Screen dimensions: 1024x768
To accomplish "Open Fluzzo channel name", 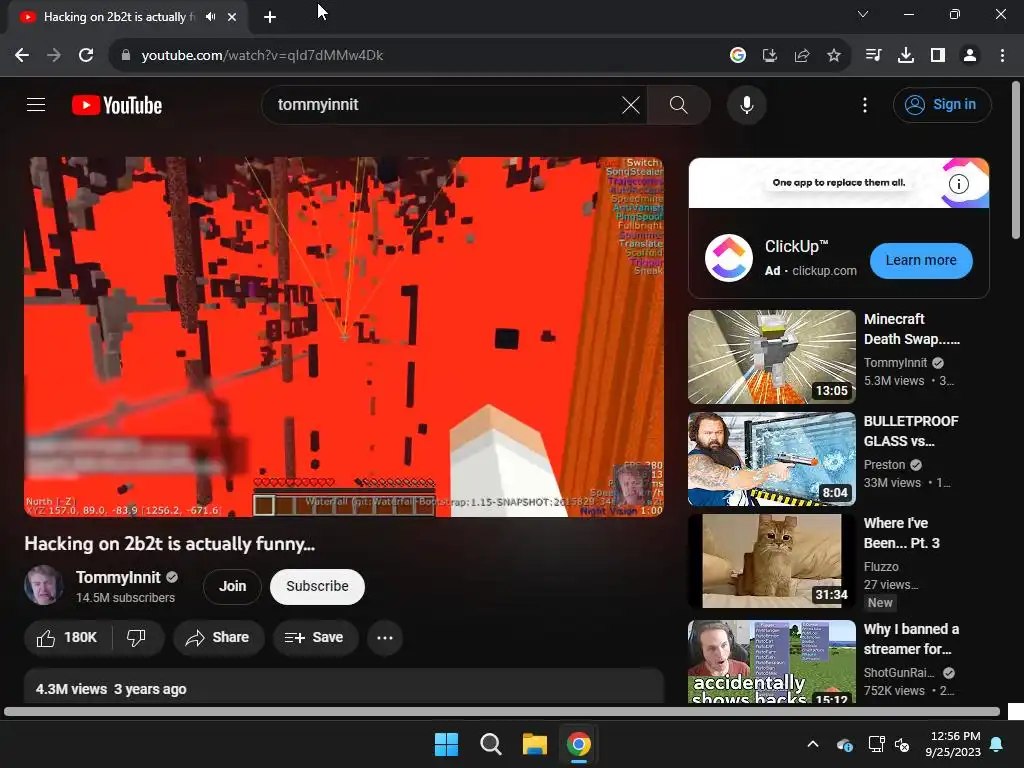I will (x=881, y=566).
